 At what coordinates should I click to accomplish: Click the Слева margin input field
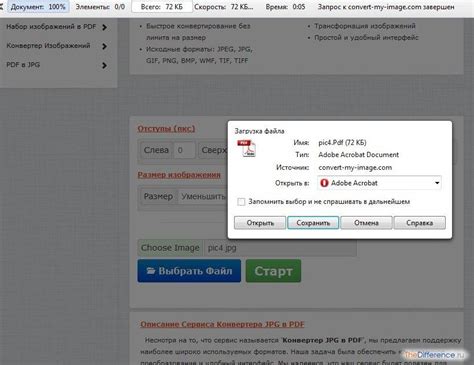point(184,150)
